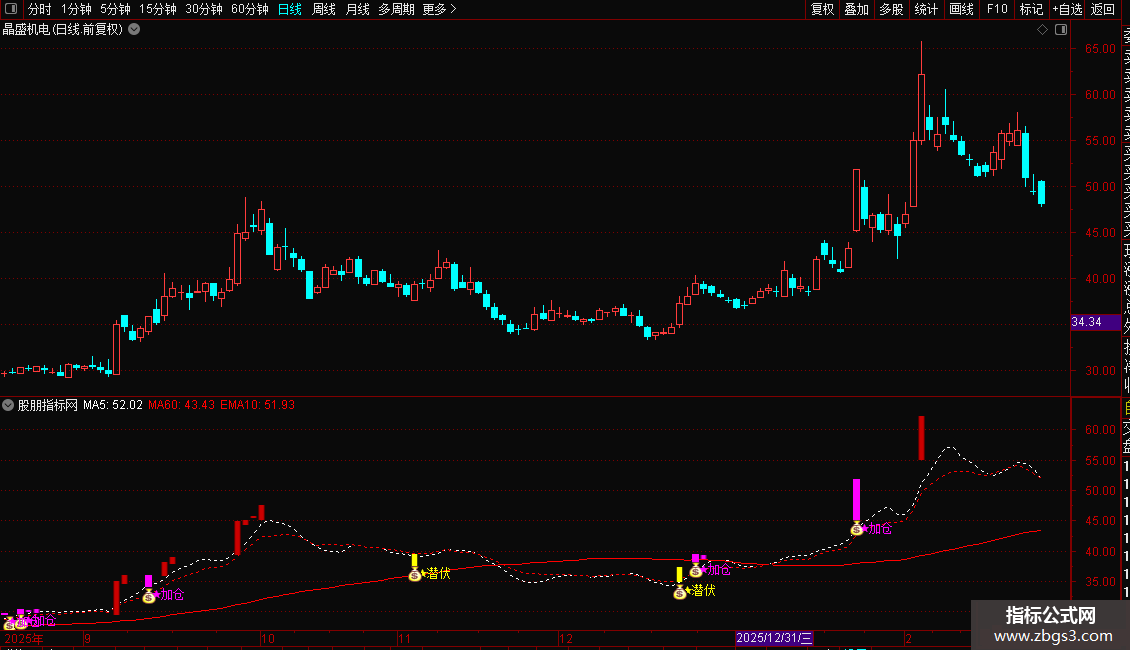The image size is (1130, 650).
Task: Click money bag icon beside January 加仓 signal
Action: point(856,529)
